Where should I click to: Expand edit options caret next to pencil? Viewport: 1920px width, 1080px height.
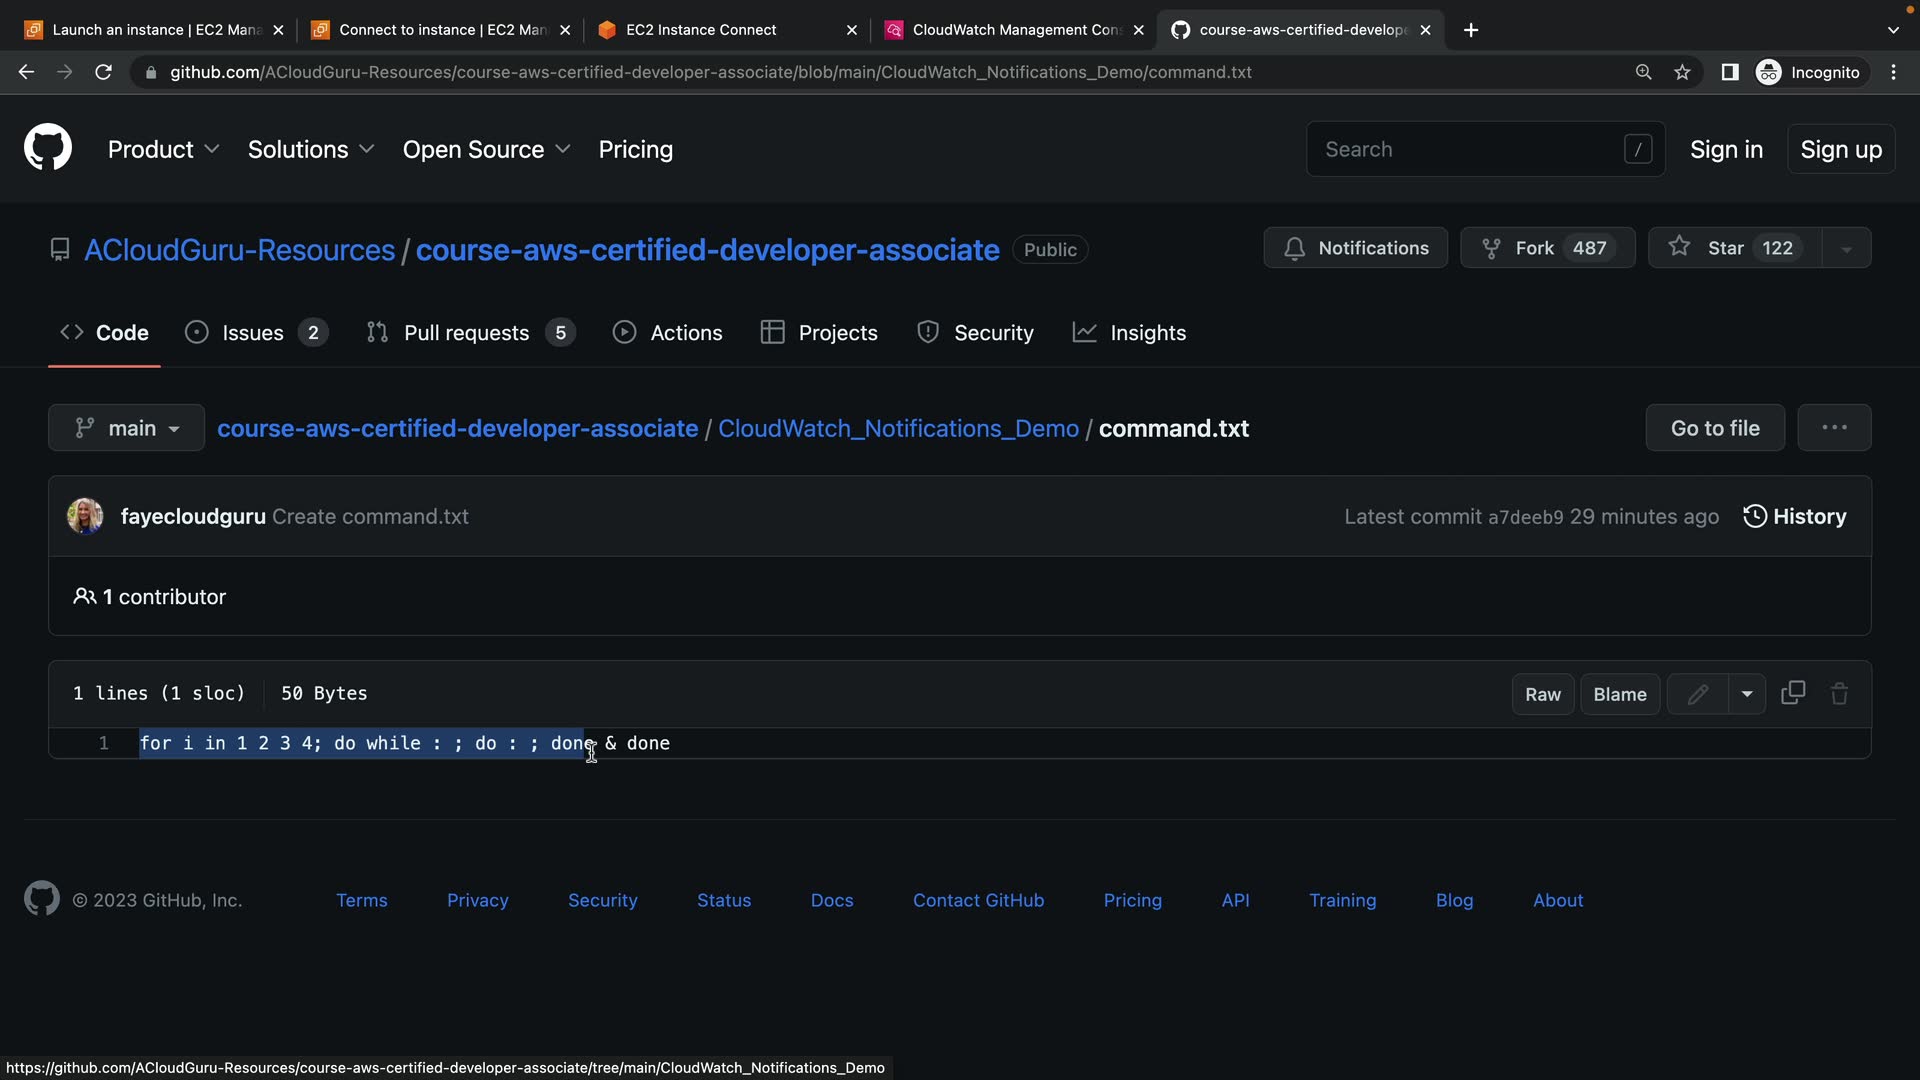(1747, 694)
